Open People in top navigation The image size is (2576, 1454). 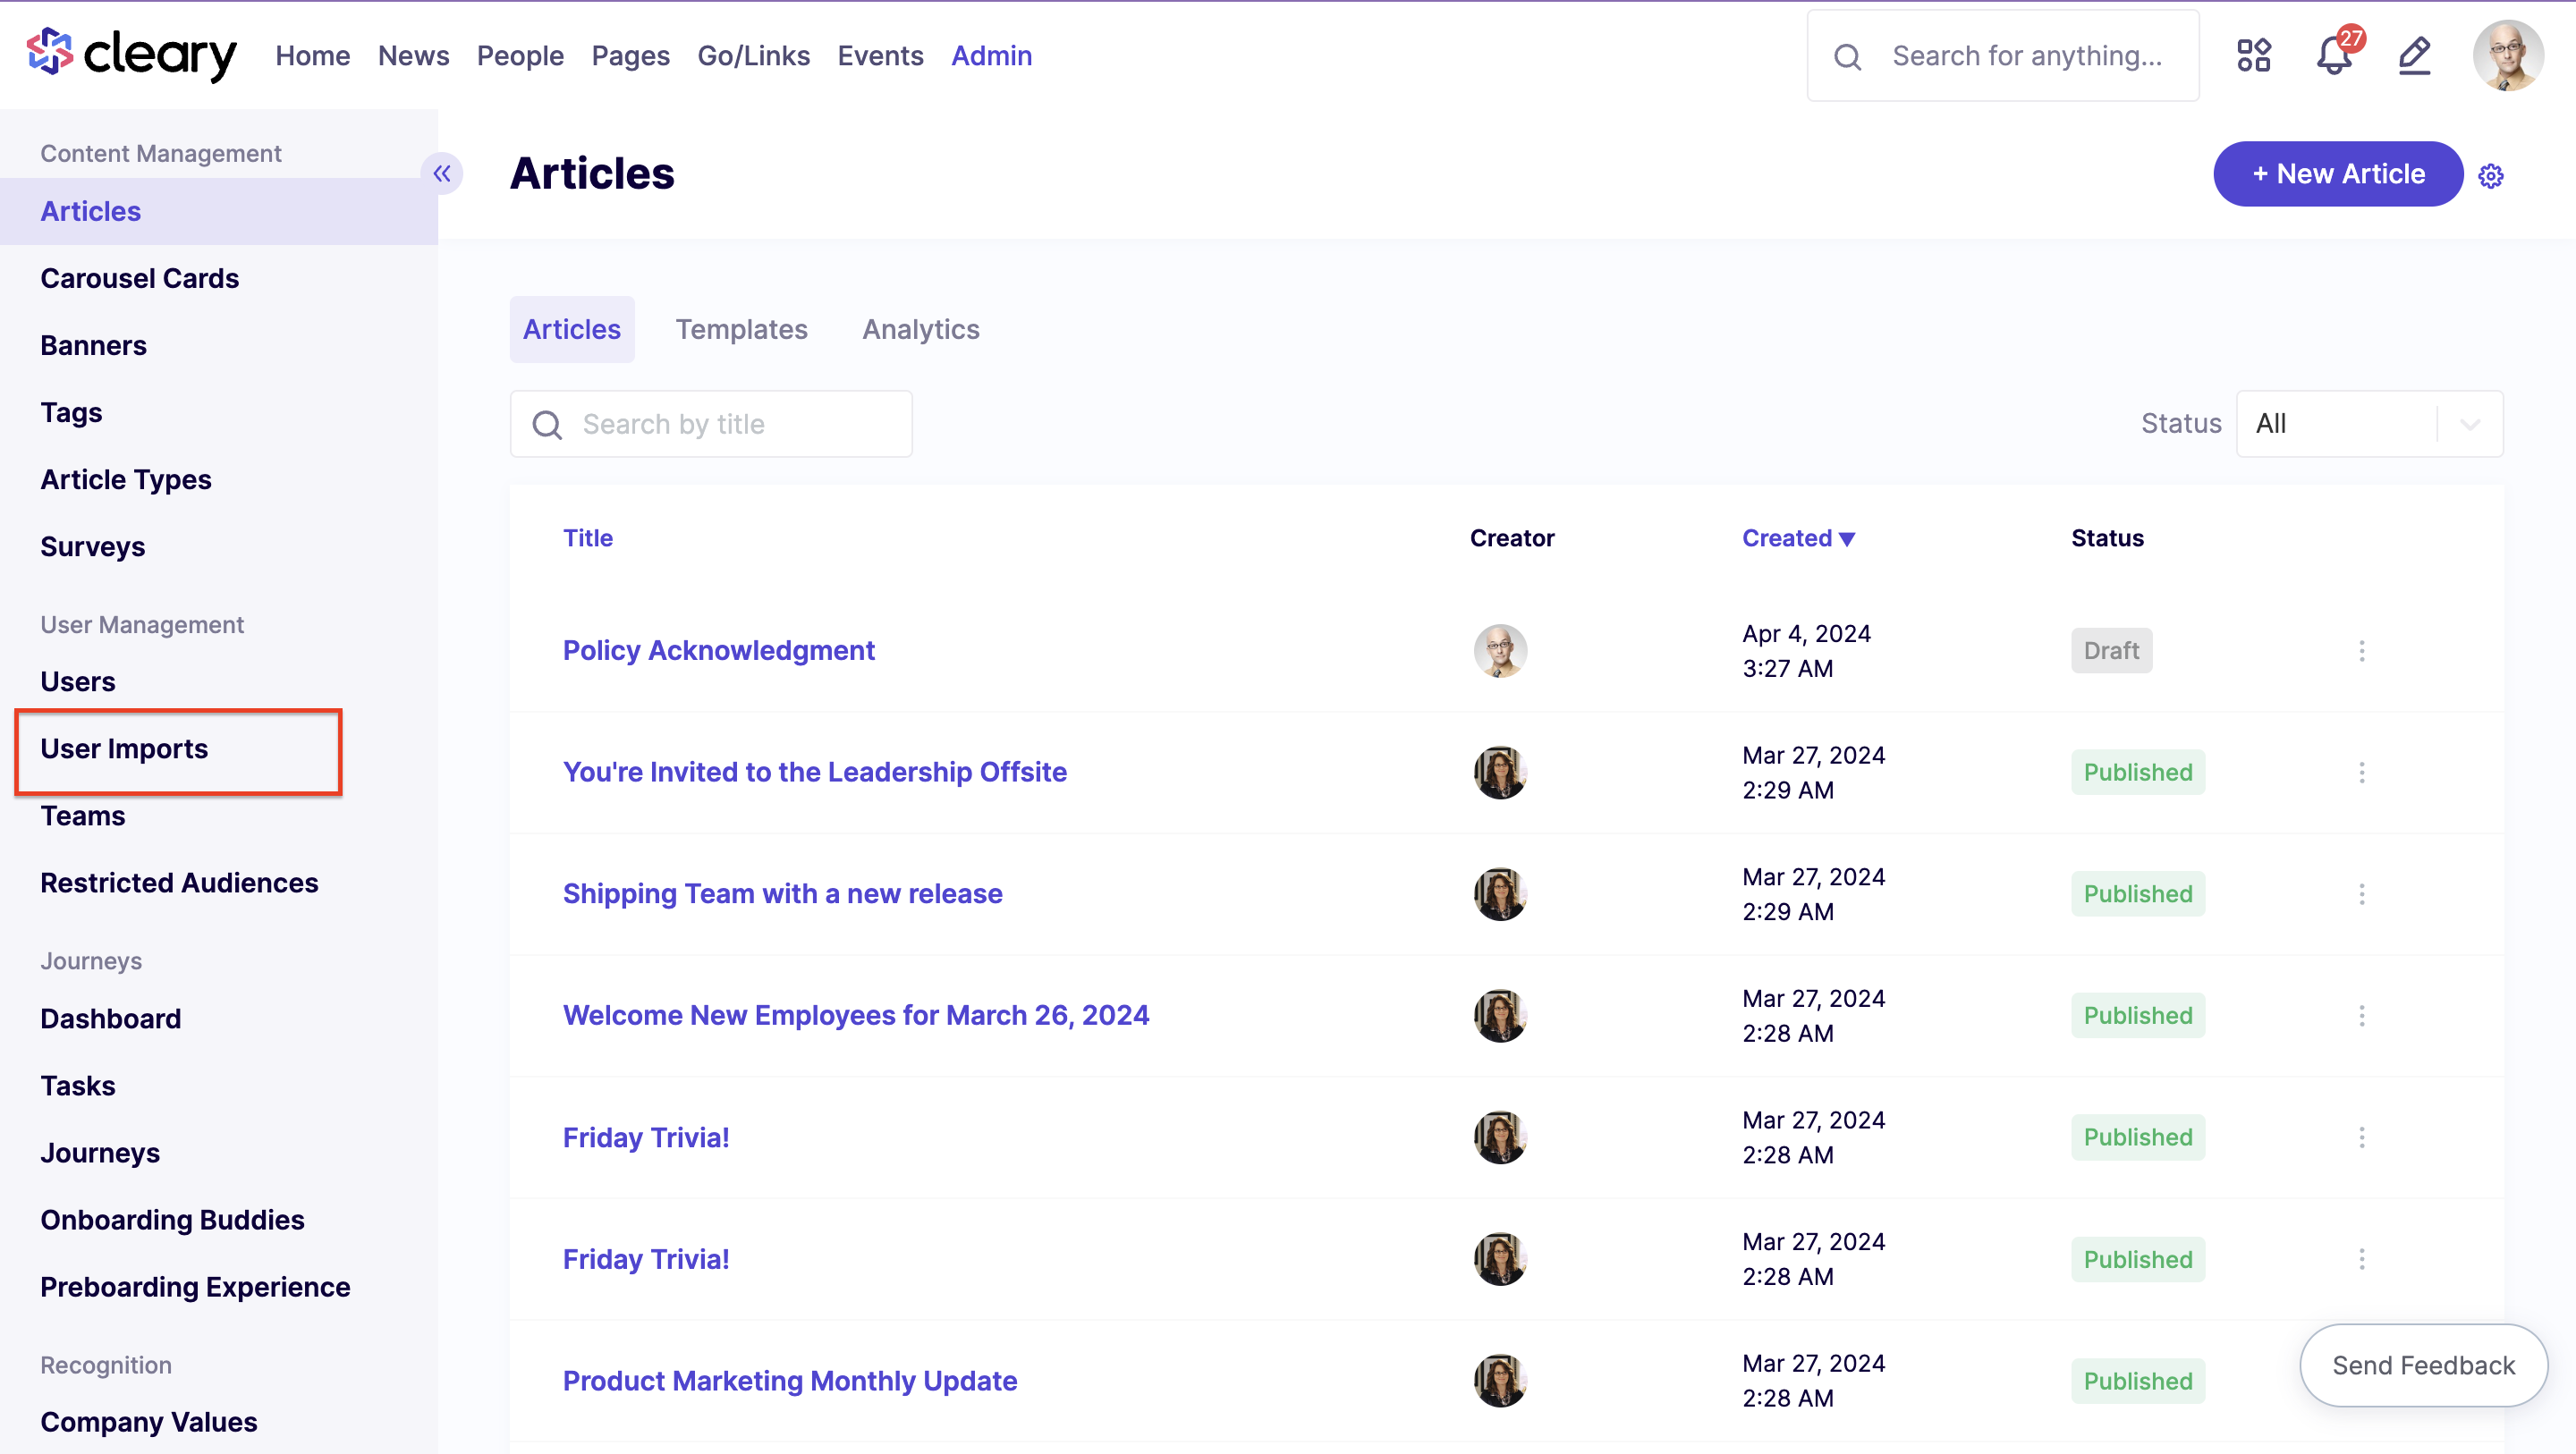coord(520,56)
